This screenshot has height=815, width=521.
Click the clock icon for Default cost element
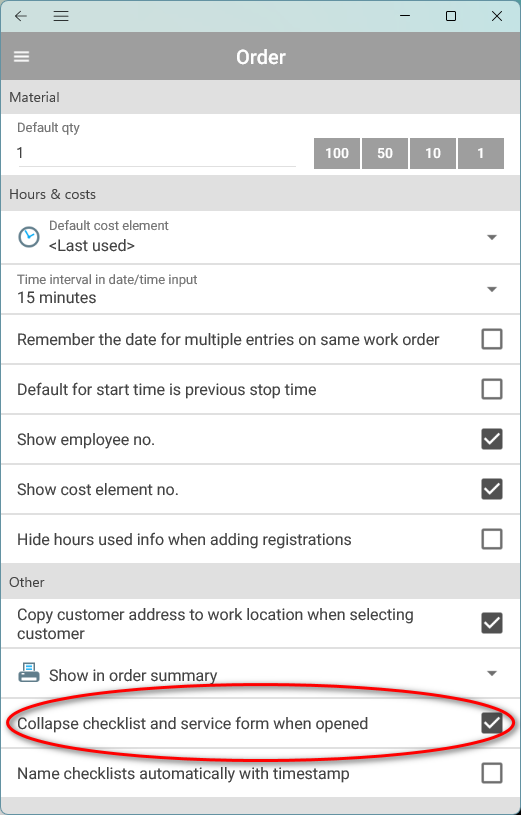pos(29,236)
